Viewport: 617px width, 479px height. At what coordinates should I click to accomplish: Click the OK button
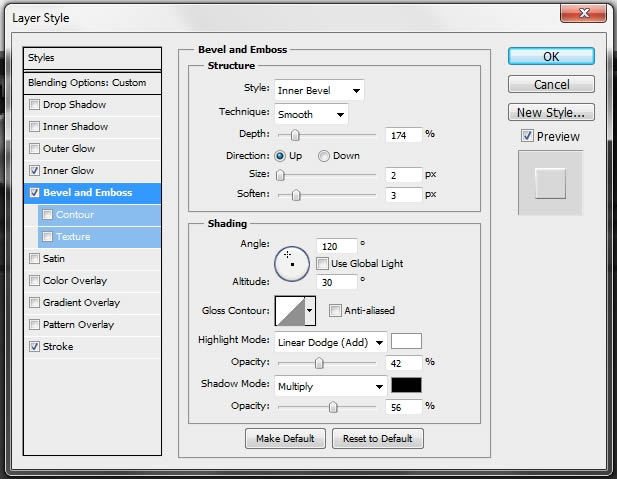pyautogui.click(x=551, y=57)
